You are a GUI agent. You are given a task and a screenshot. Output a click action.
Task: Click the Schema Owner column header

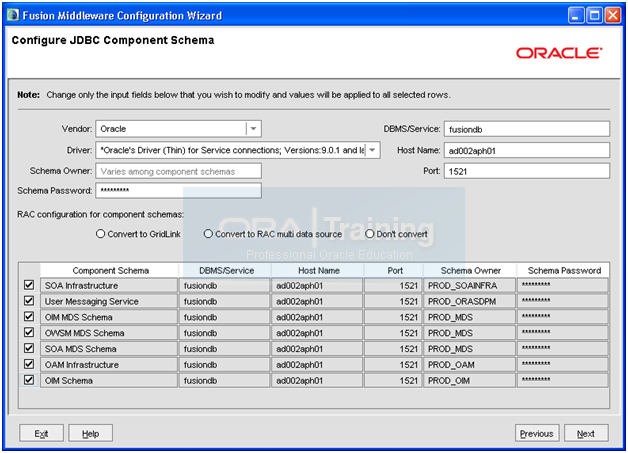tap(471, 271)
